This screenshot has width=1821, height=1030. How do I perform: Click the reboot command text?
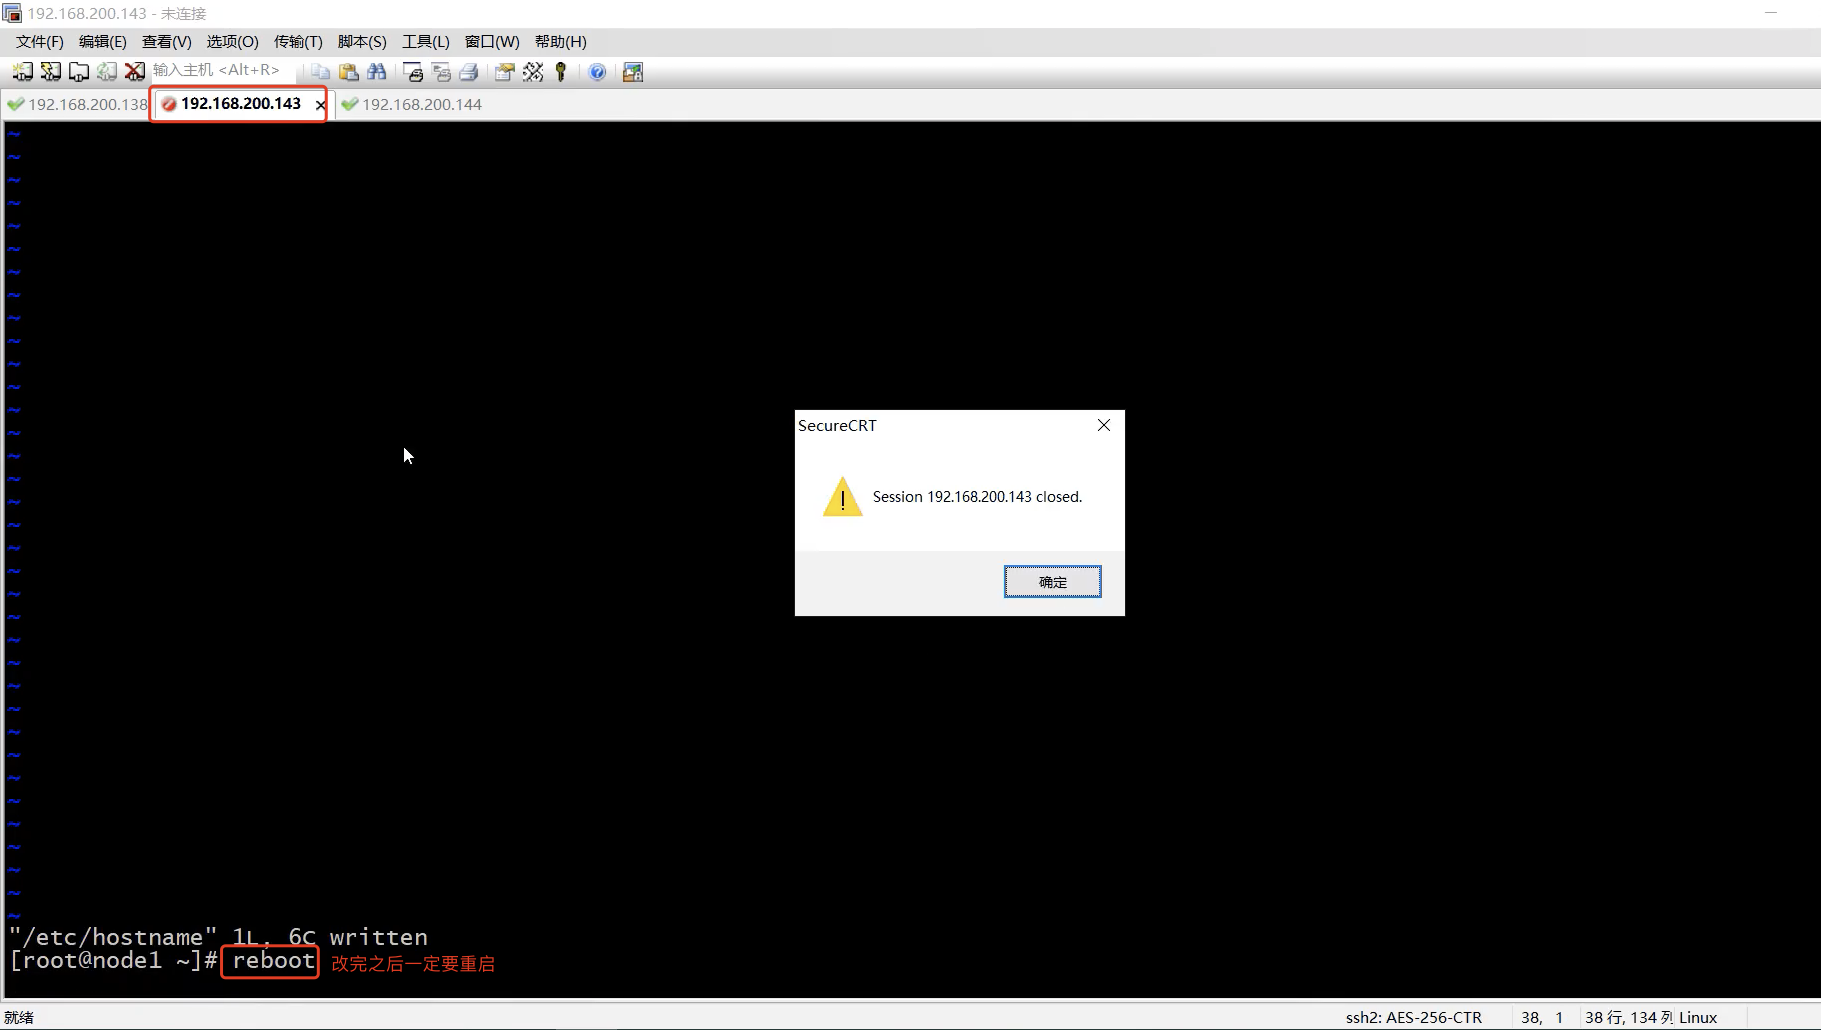point(274,961)
